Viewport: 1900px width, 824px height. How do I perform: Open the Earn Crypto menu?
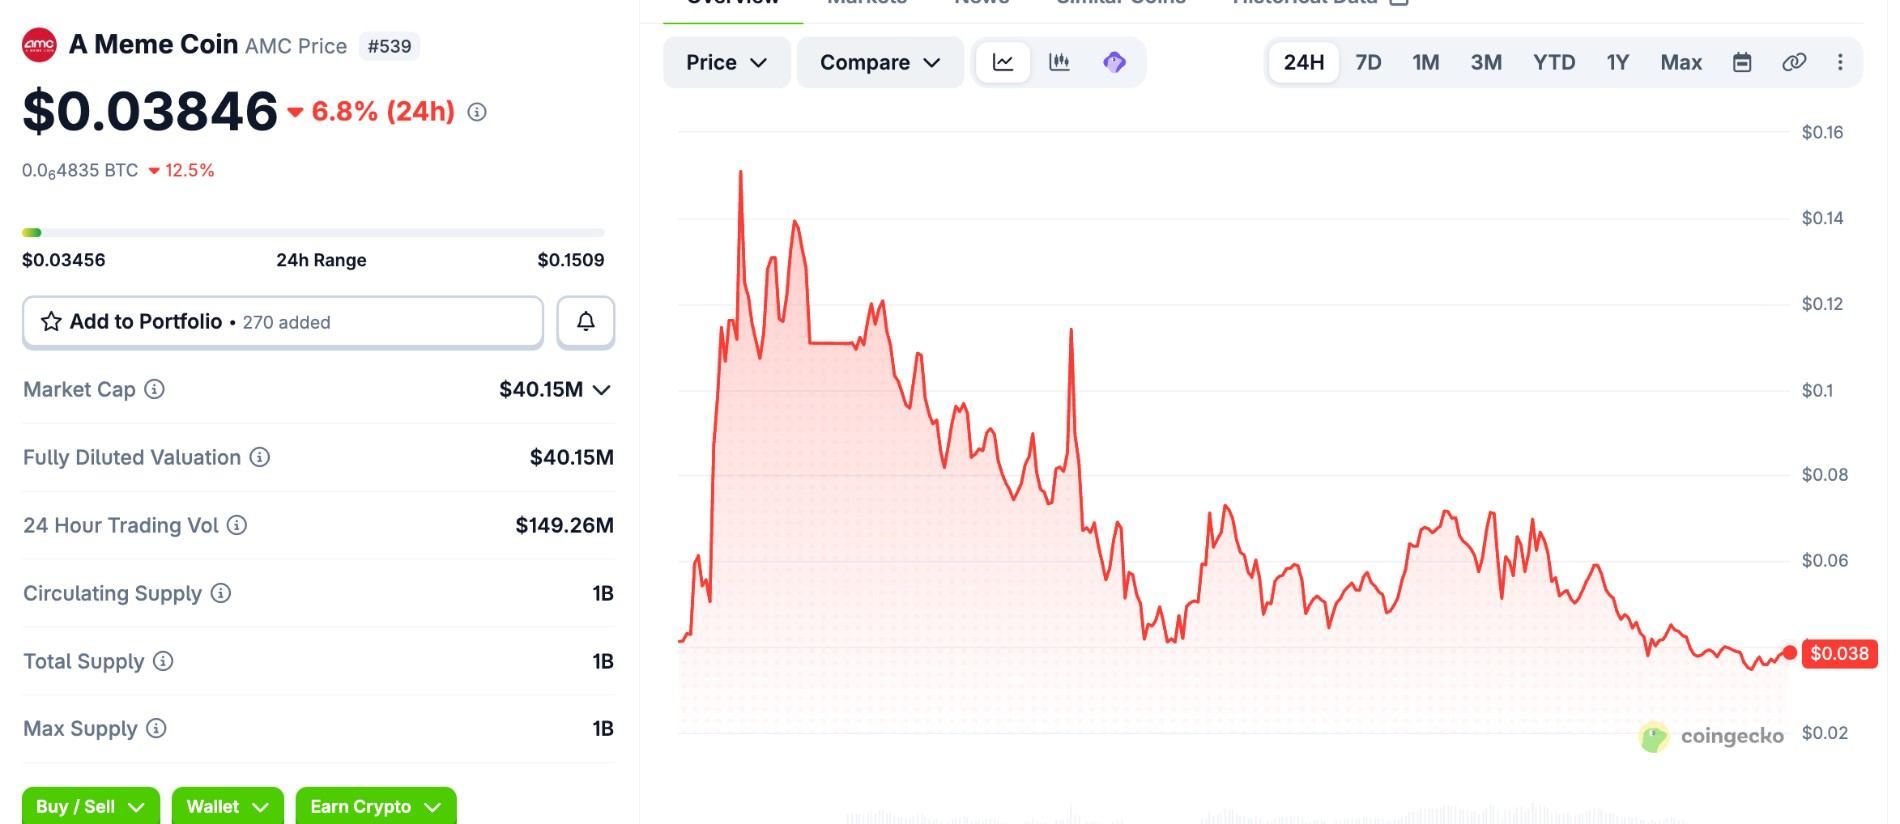point(376,806)
